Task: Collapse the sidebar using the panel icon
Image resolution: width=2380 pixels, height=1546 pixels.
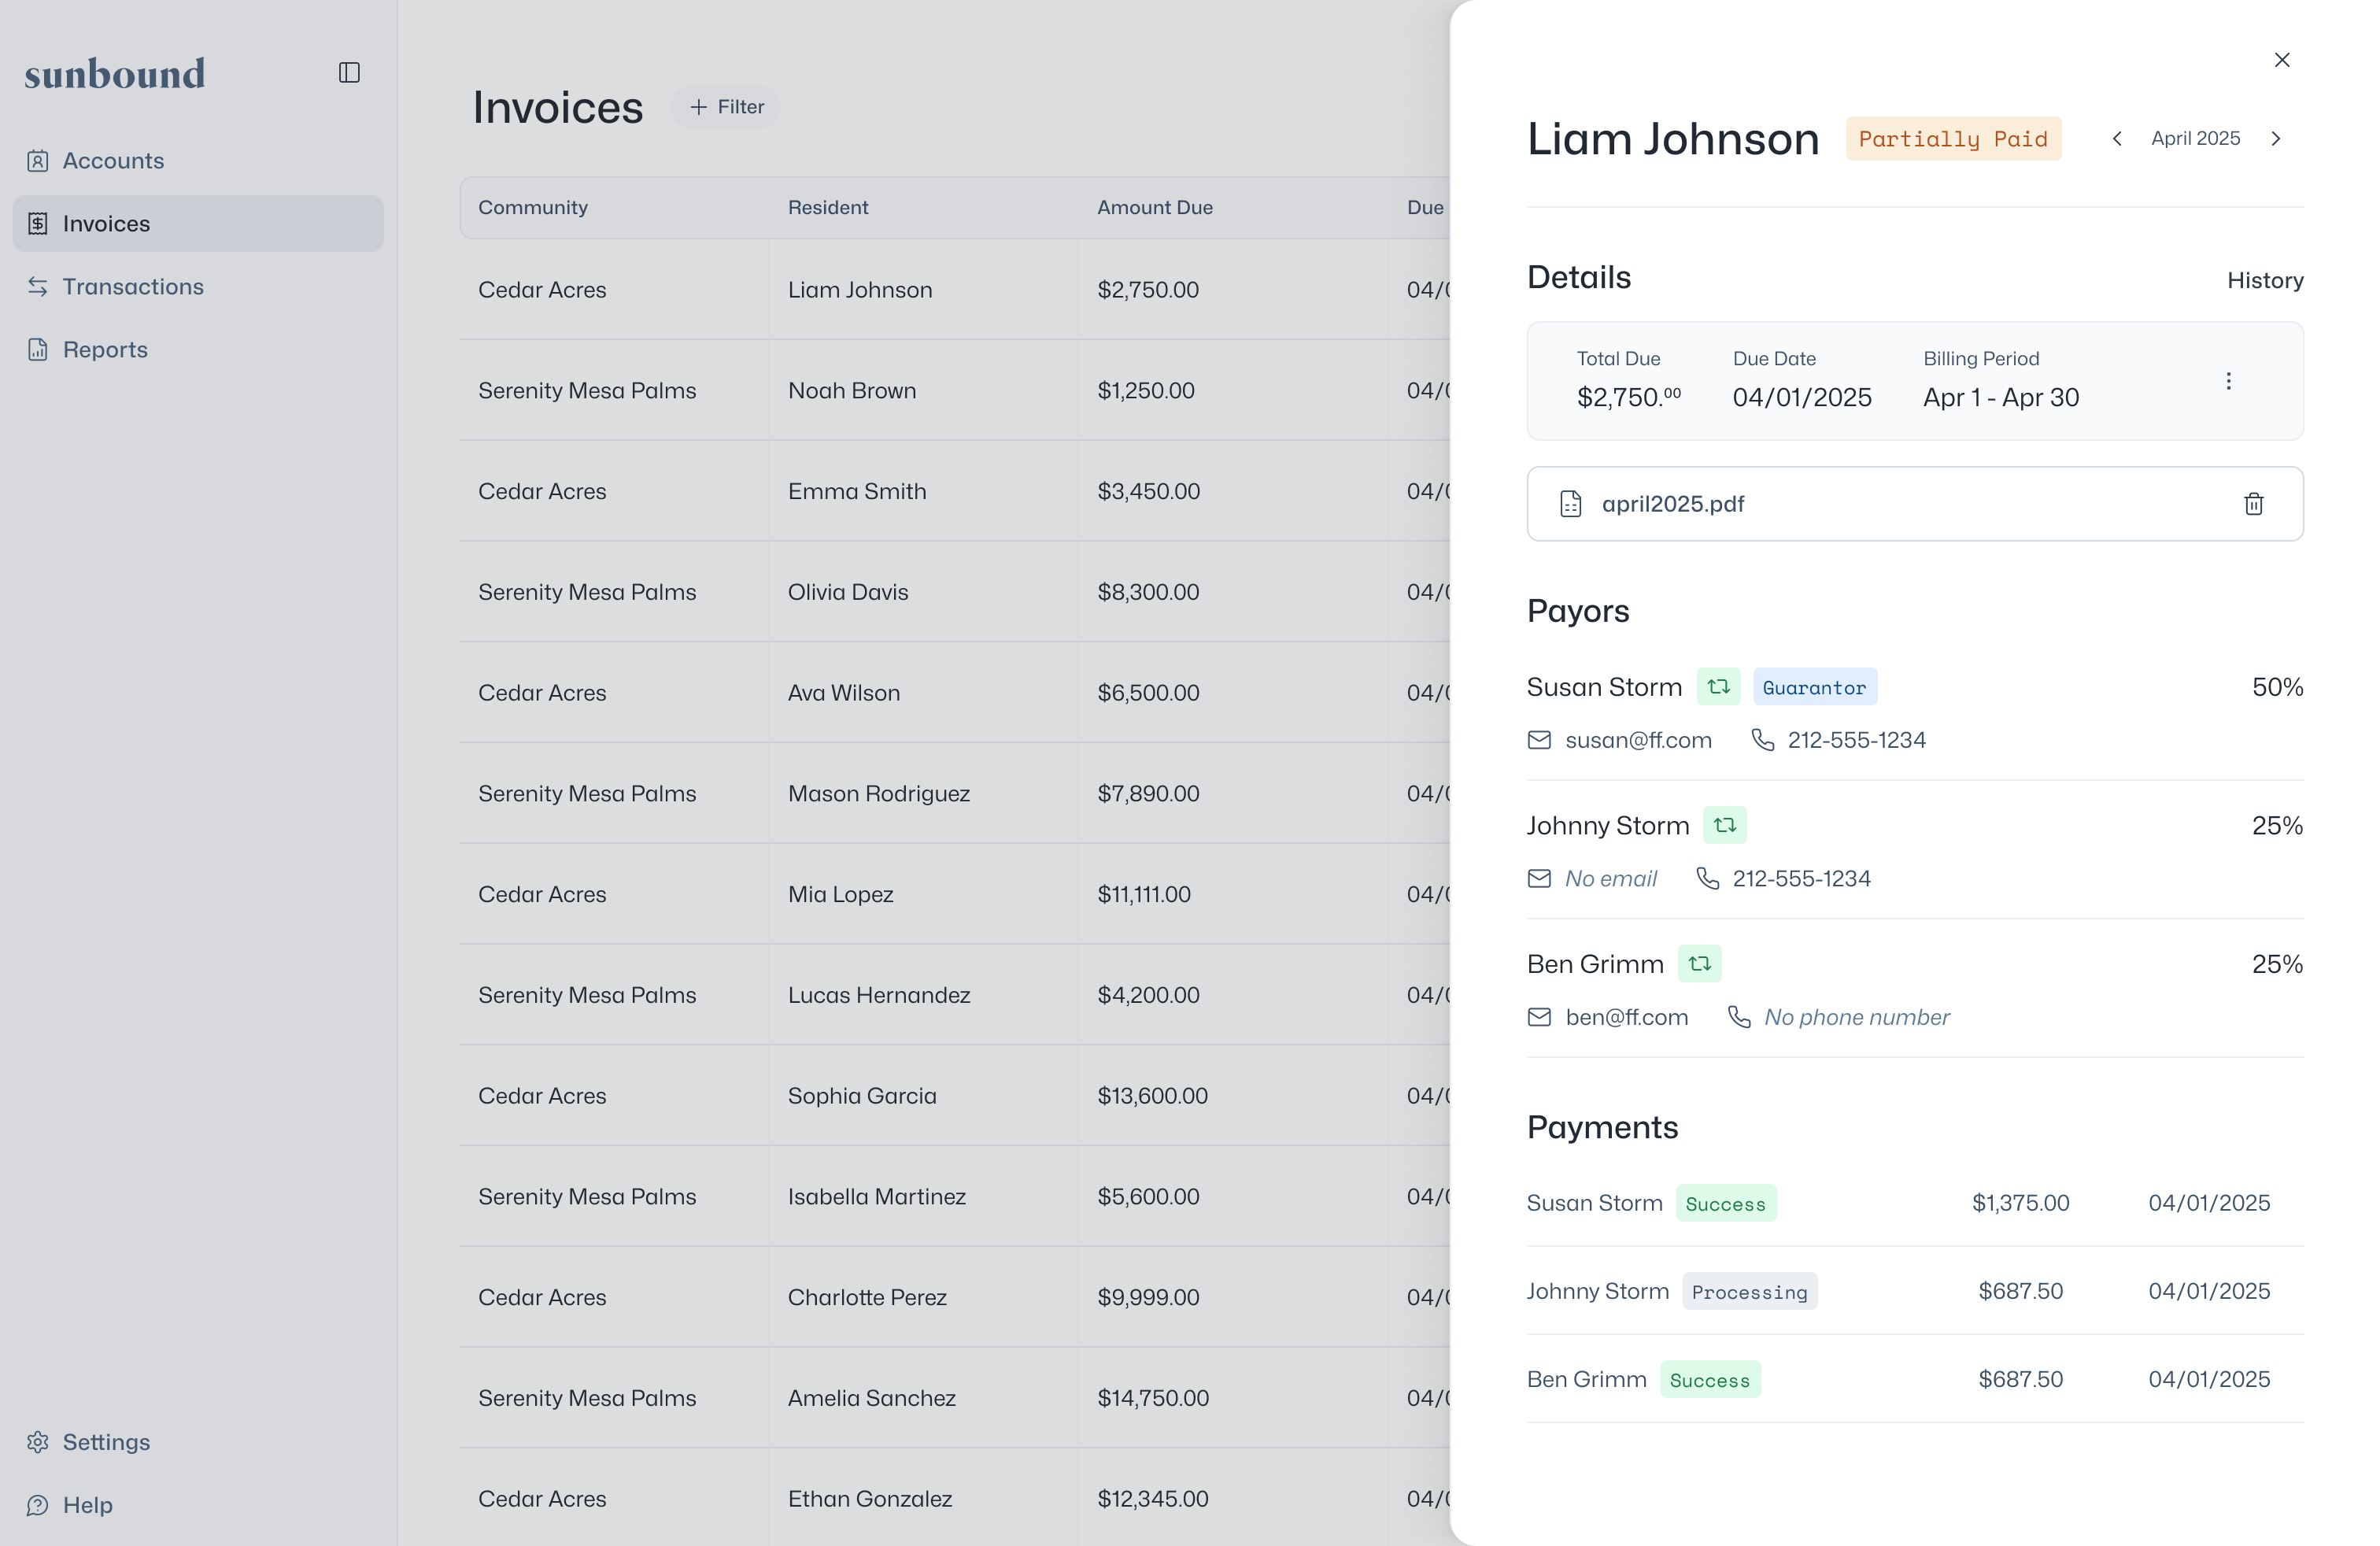Action: [x=348, y=72]
